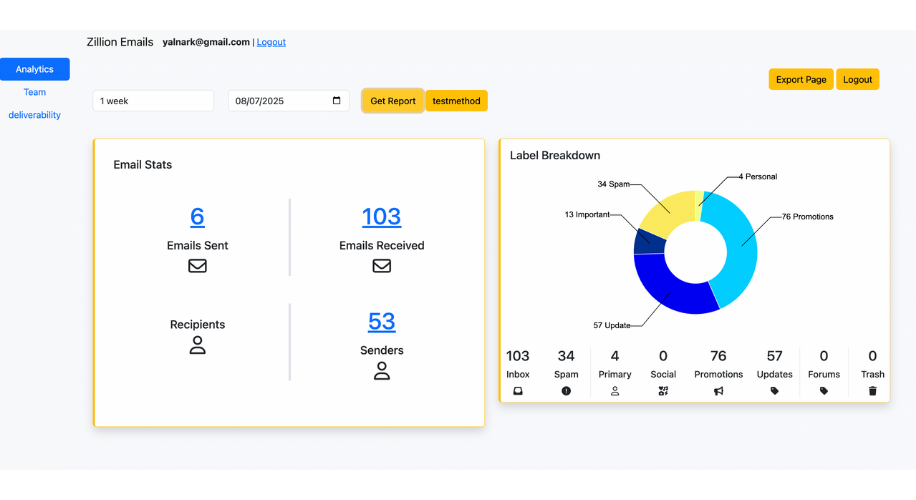Click the Trash bin icon
916x500 pixels.
point(872,391)
